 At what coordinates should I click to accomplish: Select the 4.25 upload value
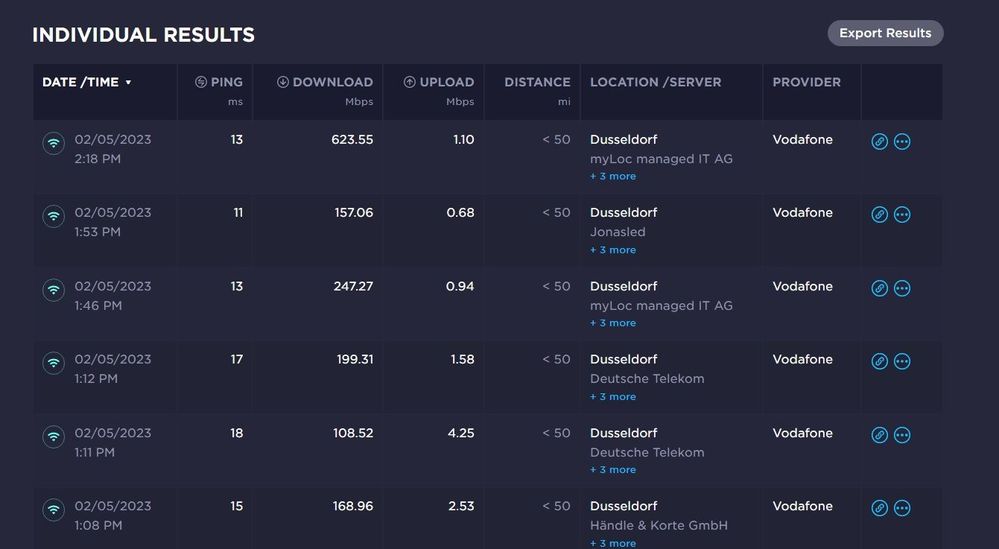pos(461,433)
